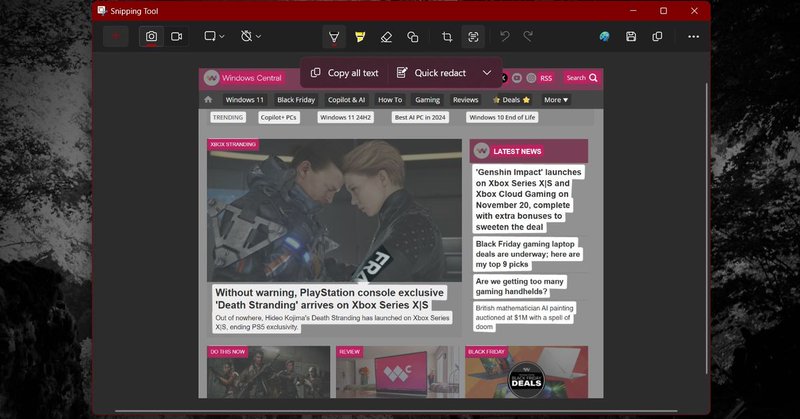
Task: Click the Copilot+ PCs trending link
Action: coord(279,117)
